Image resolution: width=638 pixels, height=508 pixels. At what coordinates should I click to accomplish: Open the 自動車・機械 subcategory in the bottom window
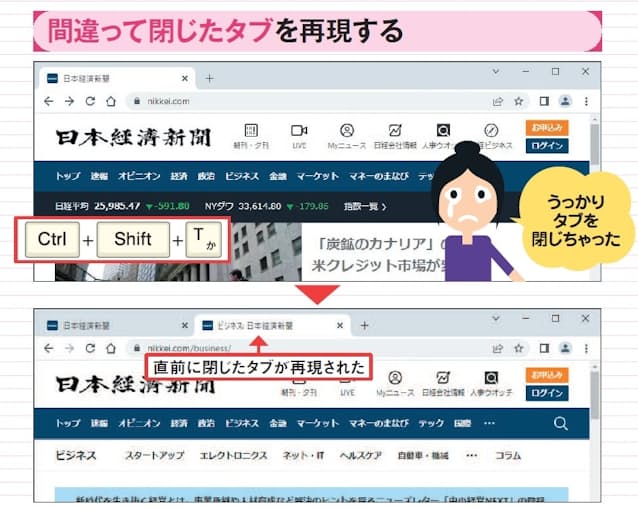[423, 455]
